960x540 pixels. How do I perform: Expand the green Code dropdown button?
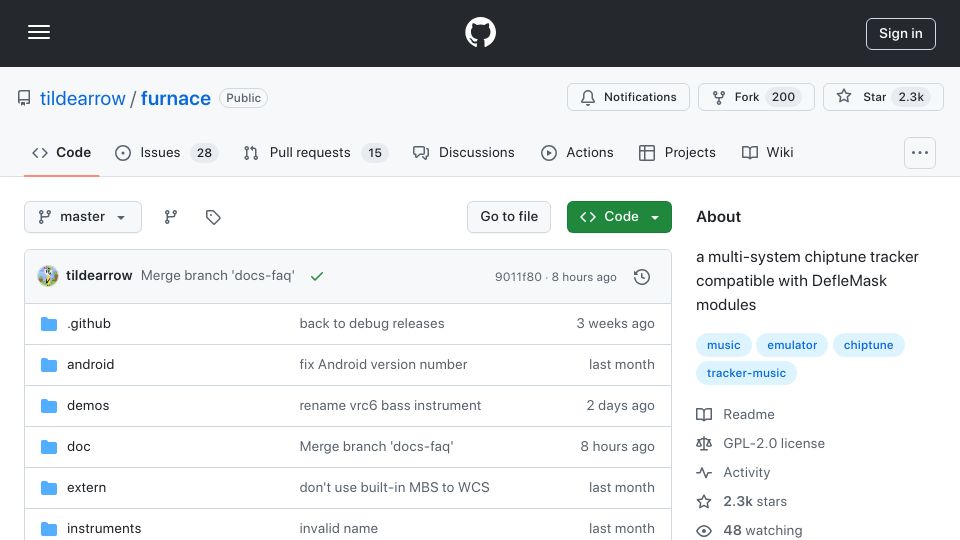coord(619,217)
